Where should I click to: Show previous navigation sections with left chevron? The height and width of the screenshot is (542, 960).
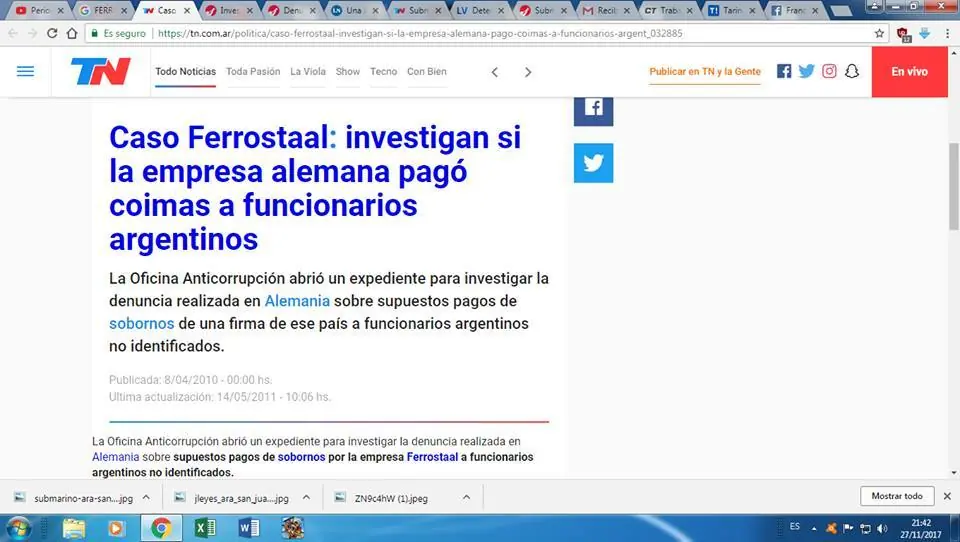495,72
